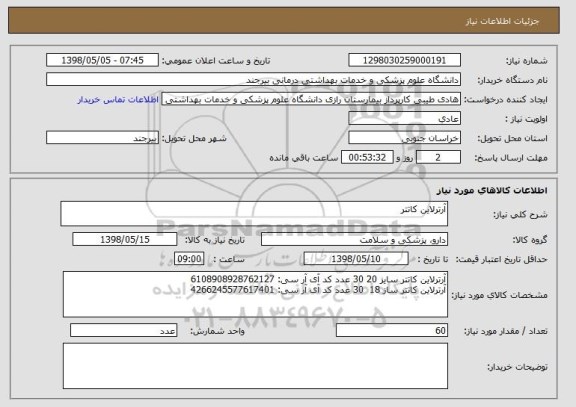Select the goods group field دارو، پزشکی و سلامت
The image size is (576, 407).
point(354,240)
